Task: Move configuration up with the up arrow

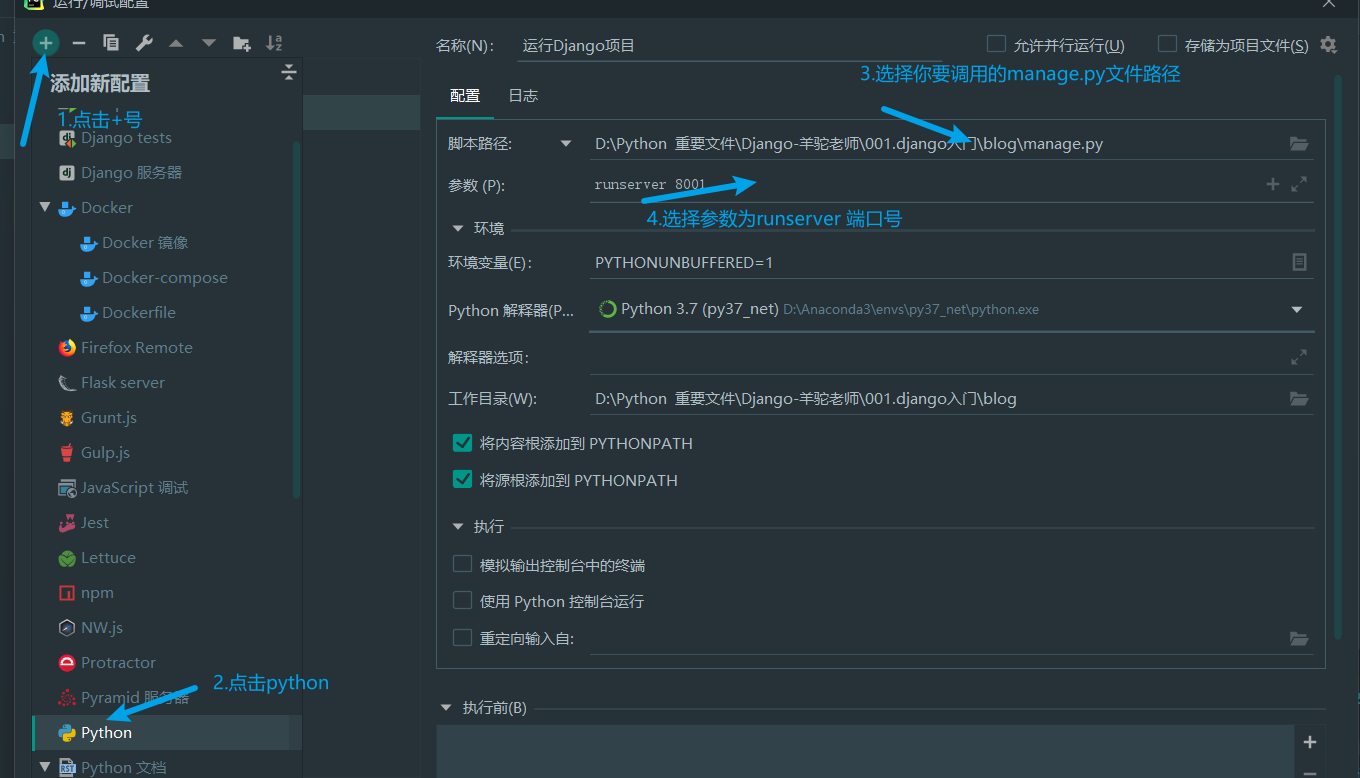Action: coord(176,43)
